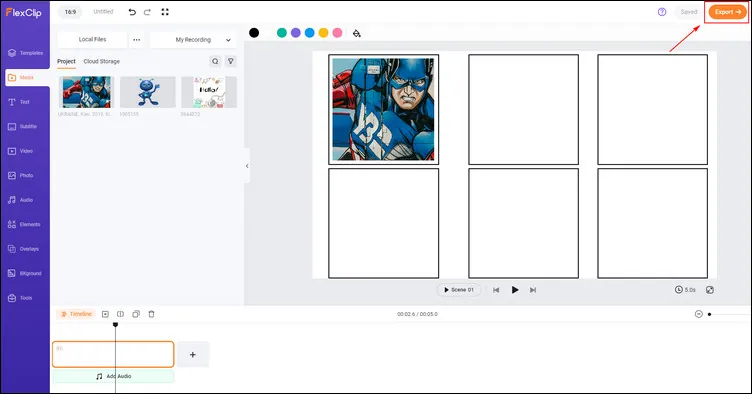Select the black color swatch
This screenshot has height=394, width=752.
pos(254,33)
